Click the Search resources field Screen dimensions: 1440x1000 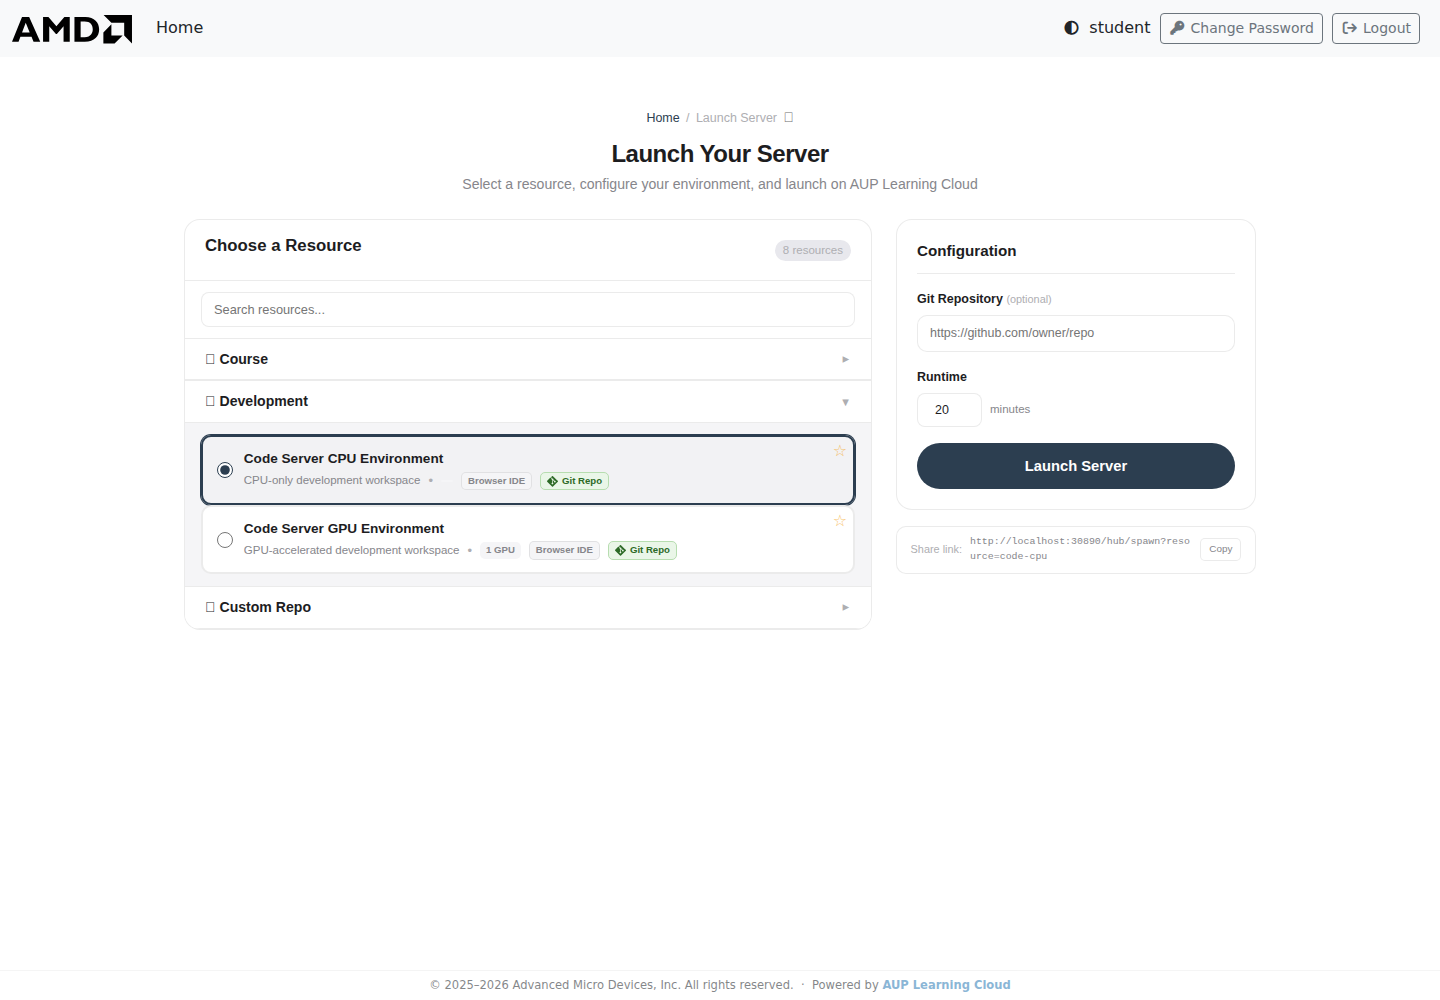[x=528, y=310]
